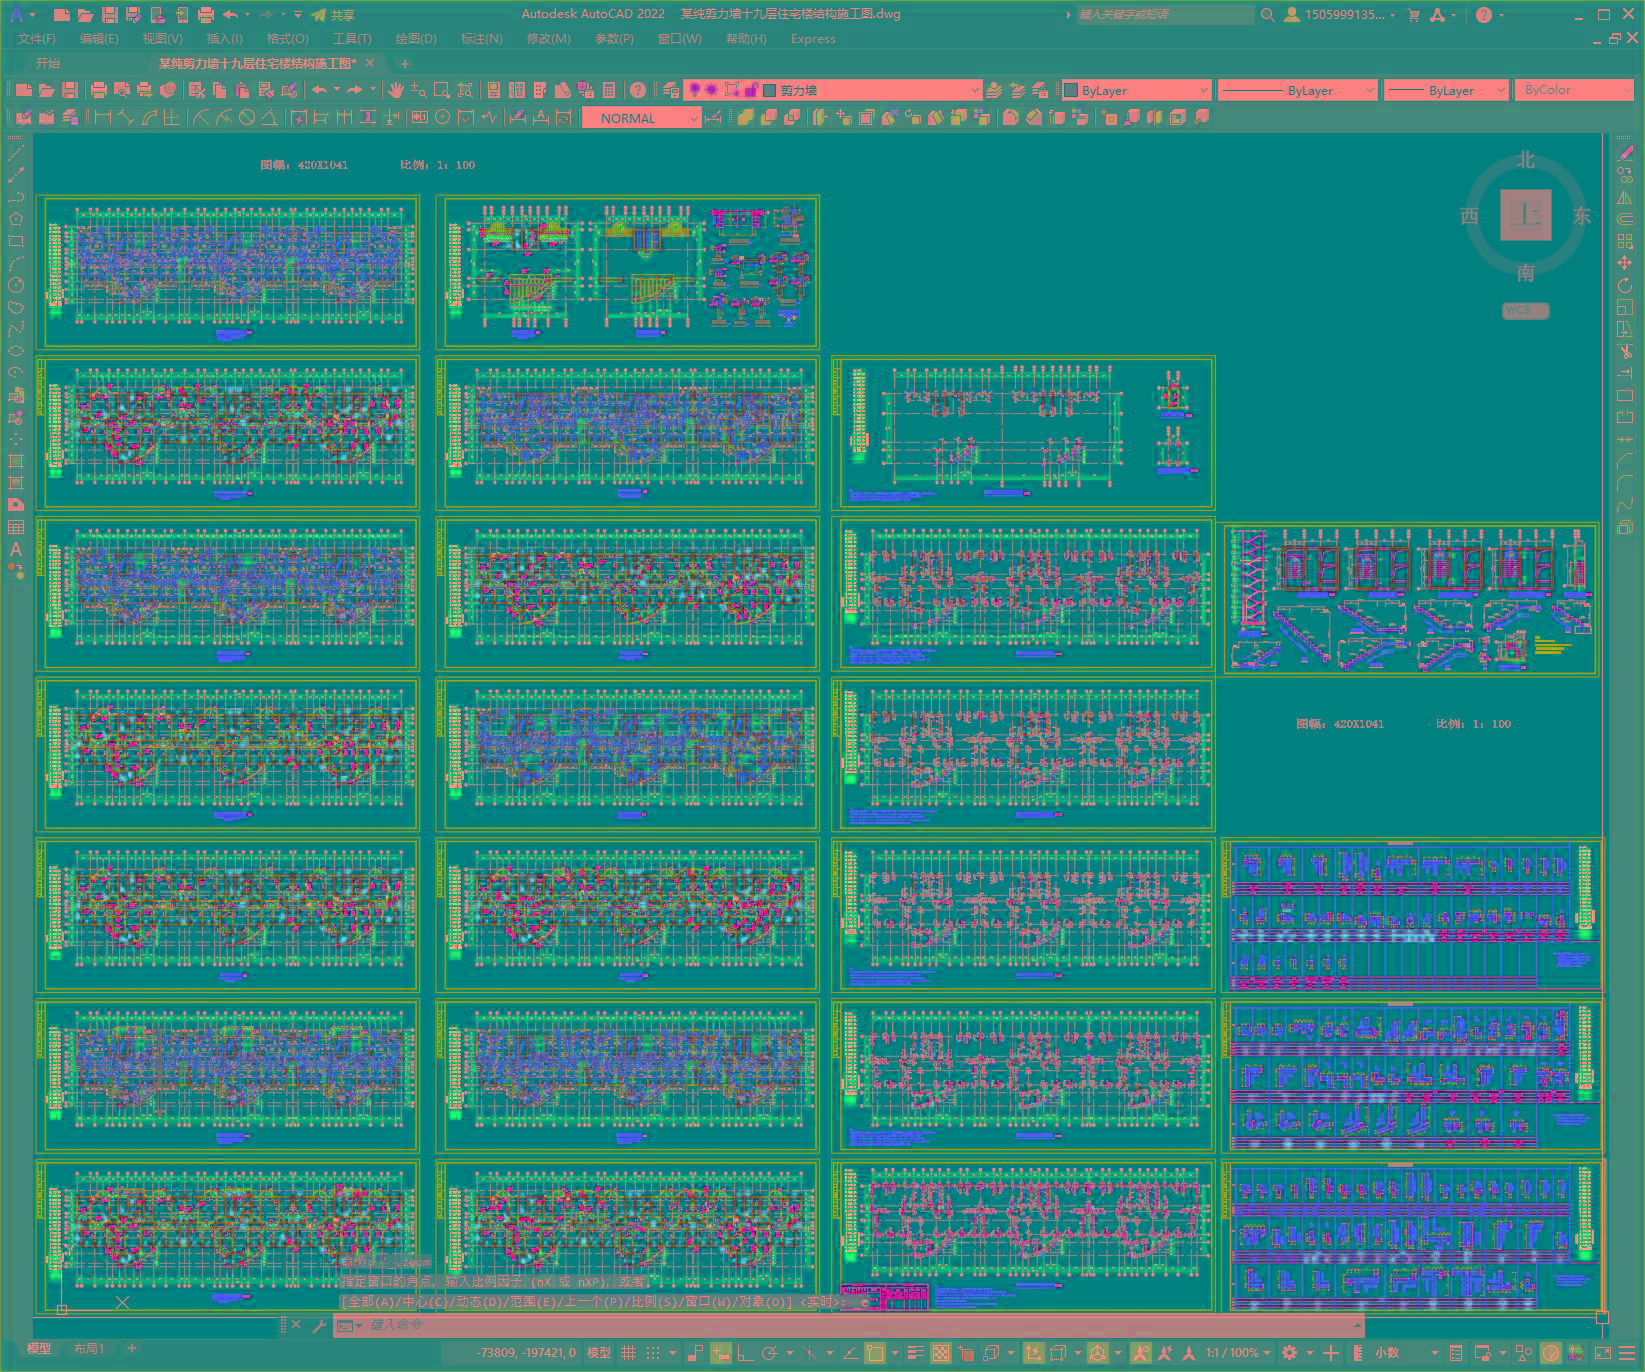The image size is (1645, 1372).
Task: Click the Cut icon in the standard toolbar
Action: [197, 90]
